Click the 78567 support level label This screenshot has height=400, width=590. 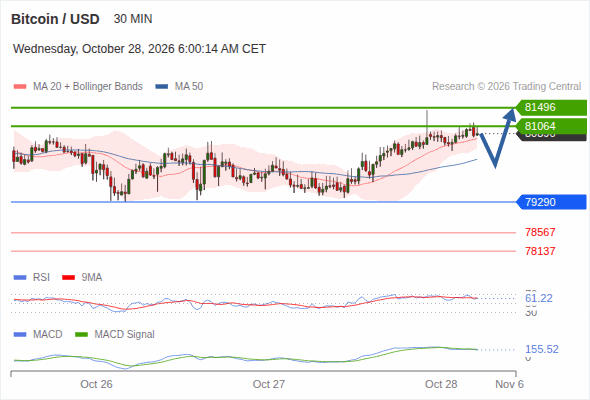pos(540,232)
